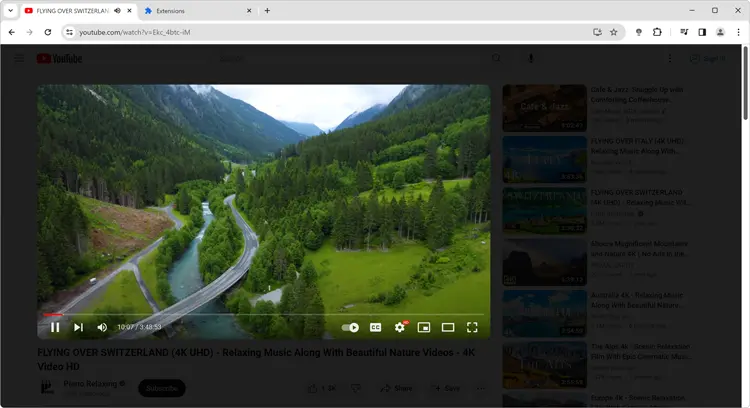Go forward in browser history
Viewport: 750px width, 408px height.
point(30,32)
